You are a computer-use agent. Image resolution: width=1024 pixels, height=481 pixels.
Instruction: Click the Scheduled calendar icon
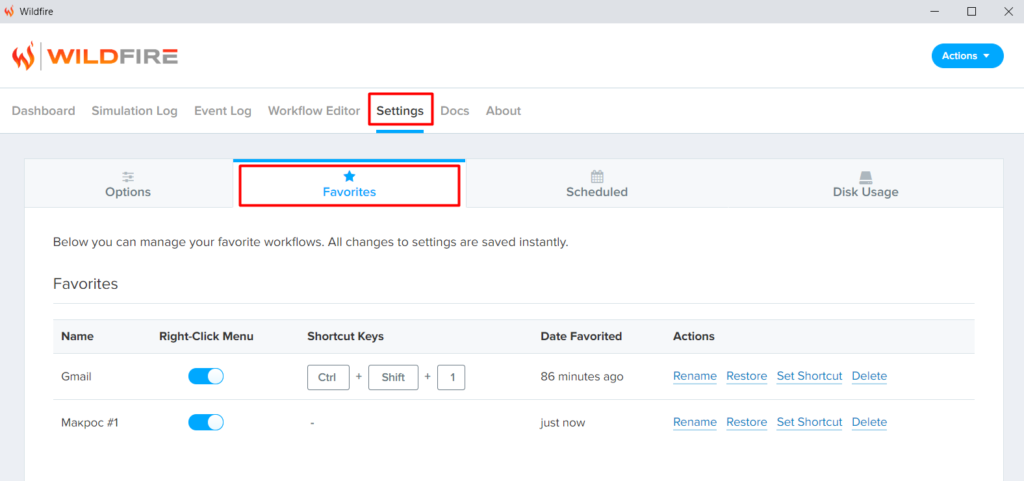597,176
